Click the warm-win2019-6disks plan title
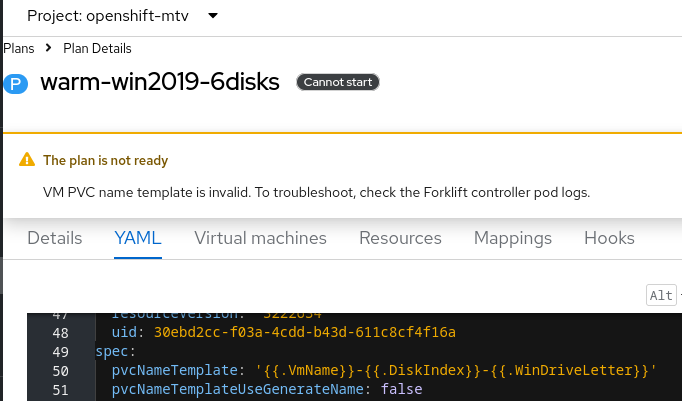The image size is (682, 401). pyautogui.click(x=160, y=82)
